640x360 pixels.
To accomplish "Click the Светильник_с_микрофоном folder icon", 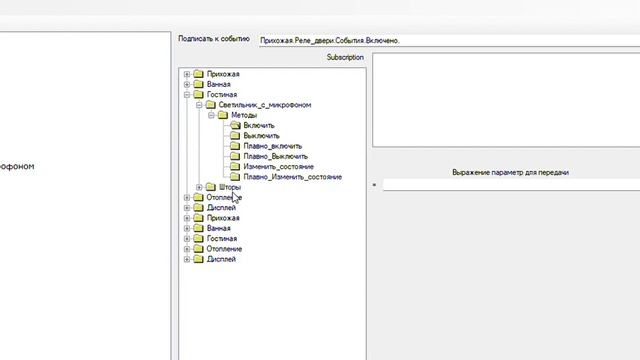I will (x=211, y=105).
